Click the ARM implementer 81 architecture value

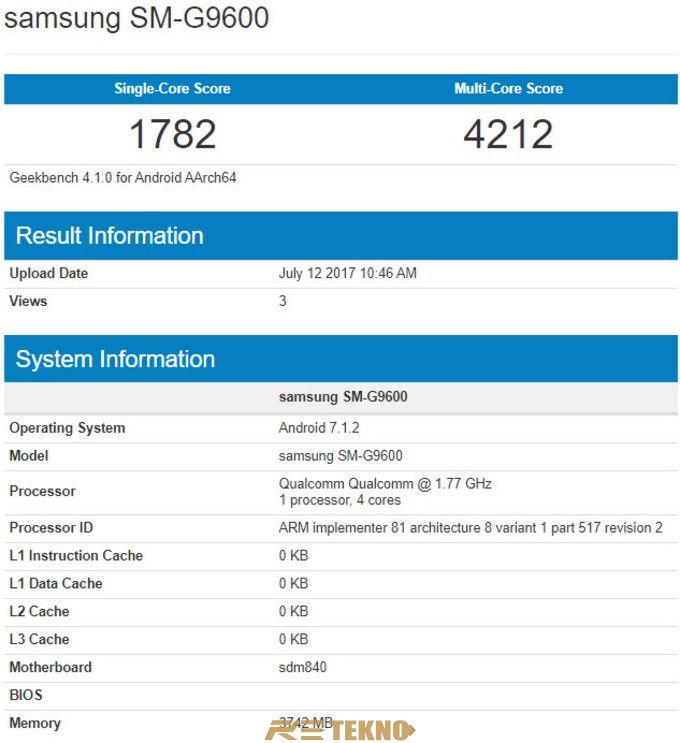[x=471, y=528]
